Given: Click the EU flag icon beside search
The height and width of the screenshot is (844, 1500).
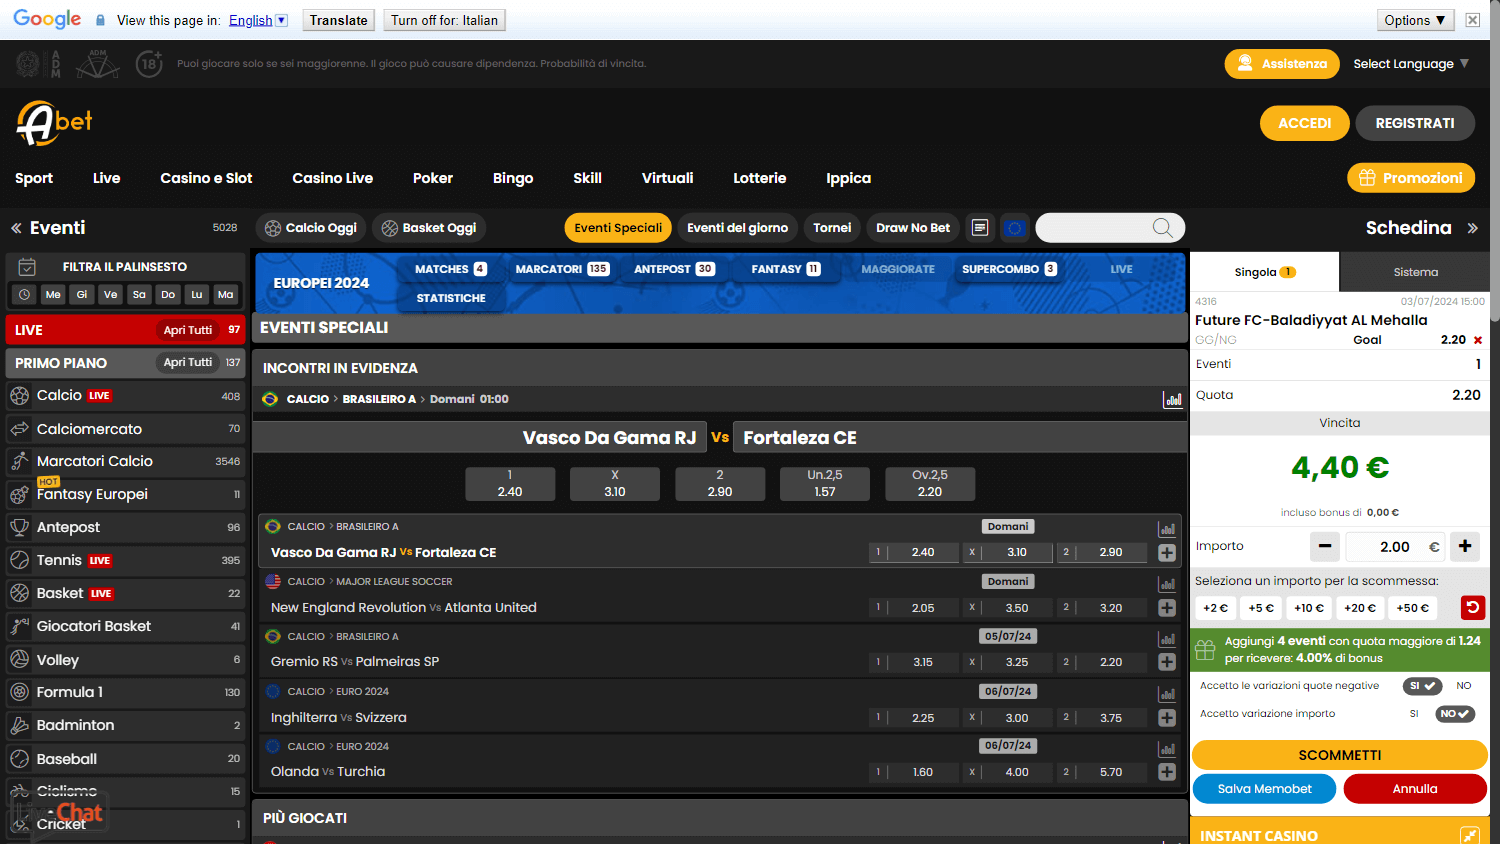Looking at the screenshot, I should click(1014, 228).
